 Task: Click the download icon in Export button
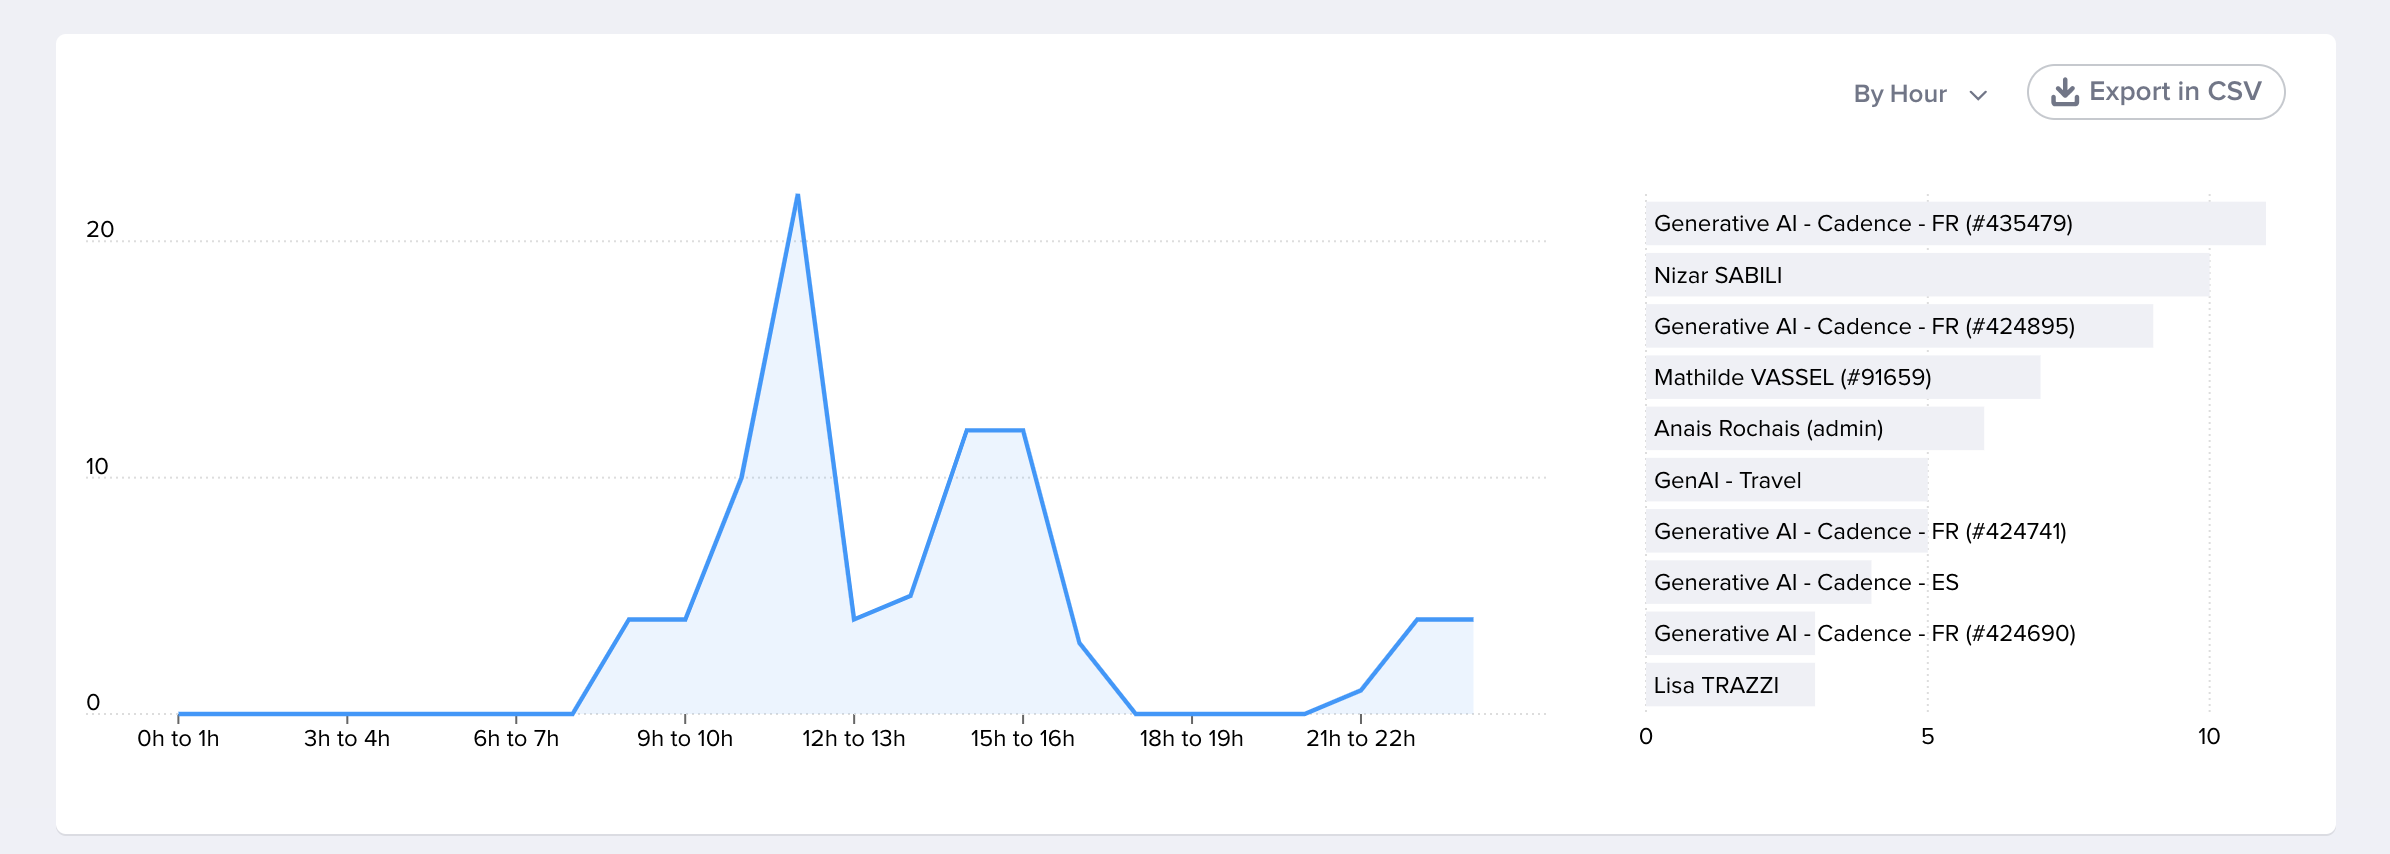coord(2064,93)
